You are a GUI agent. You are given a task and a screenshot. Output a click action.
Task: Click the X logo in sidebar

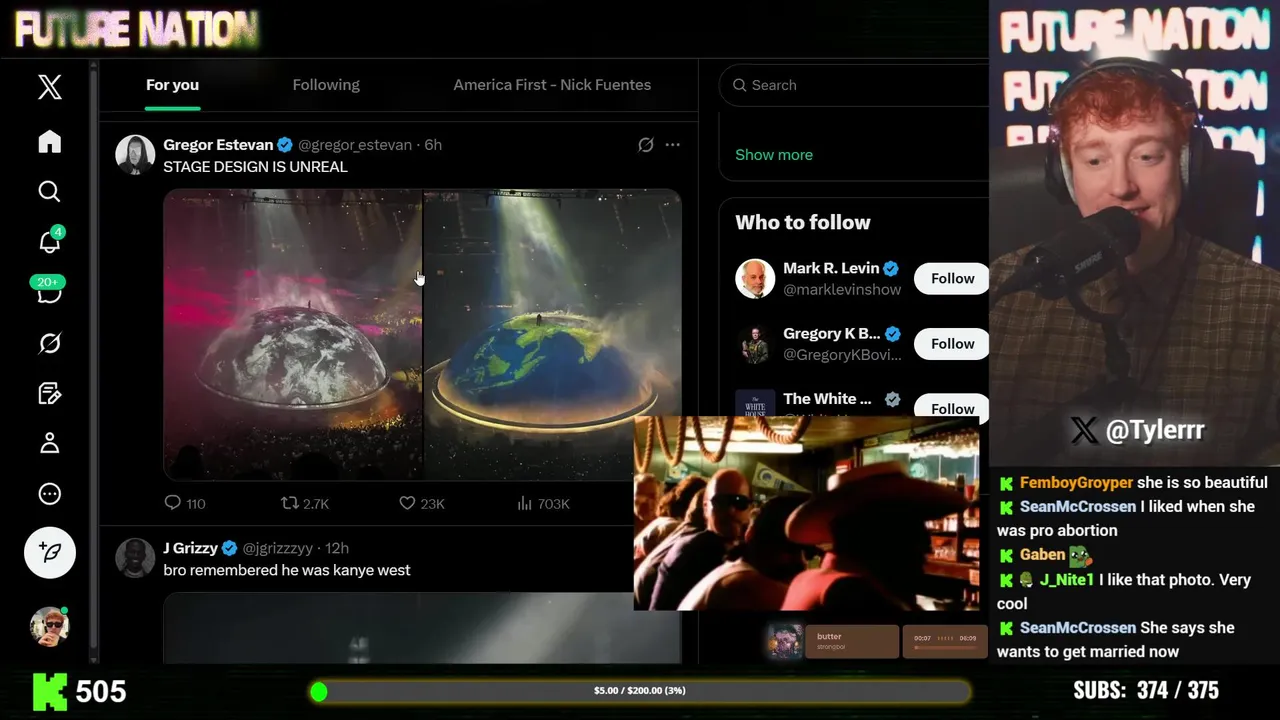49,87
